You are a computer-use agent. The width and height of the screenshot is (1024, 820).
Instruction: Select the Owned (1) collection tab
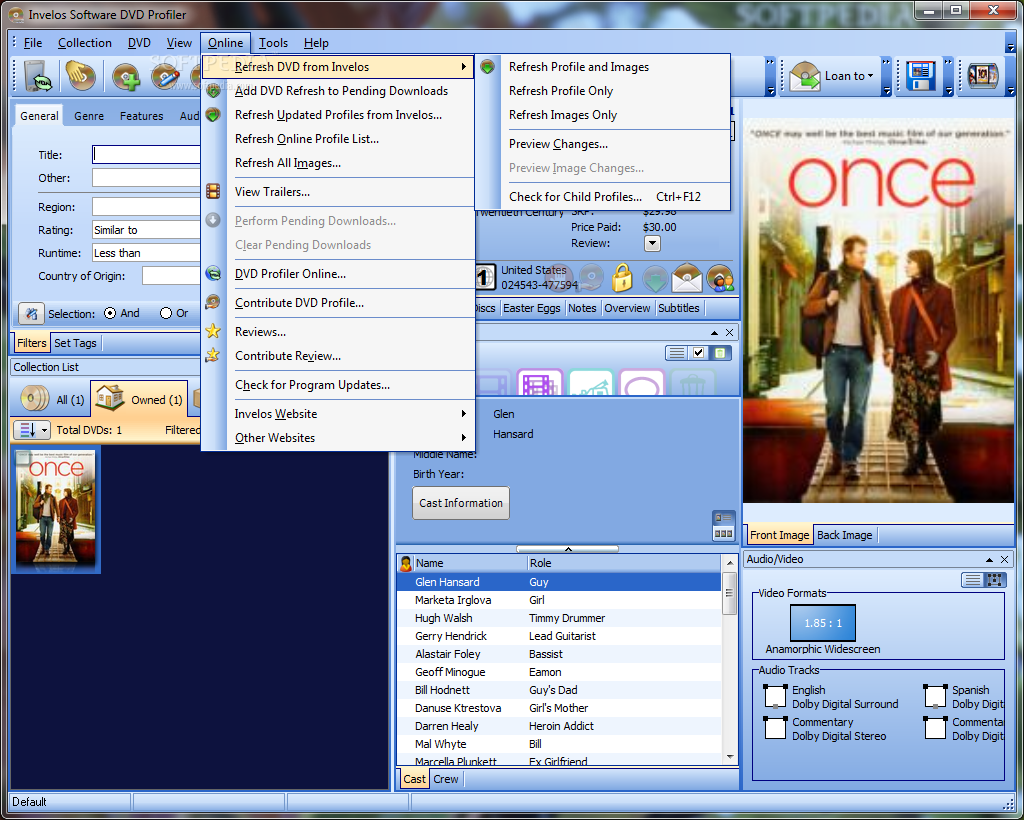[x=139, y=399]
